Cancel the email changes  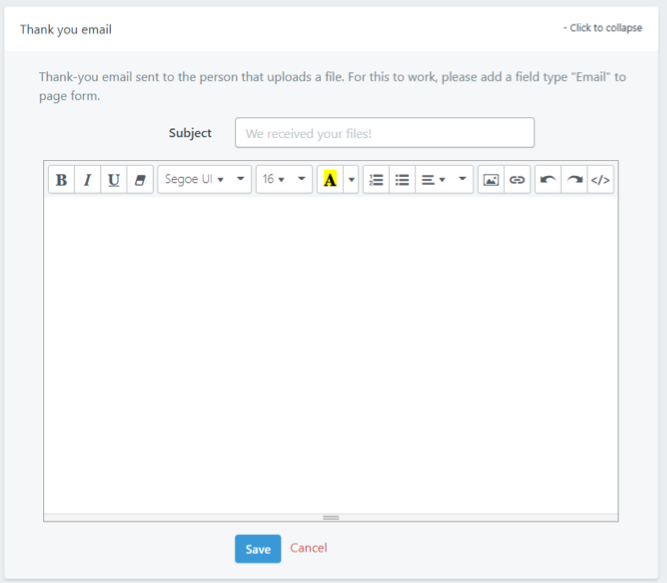point(308,548)
